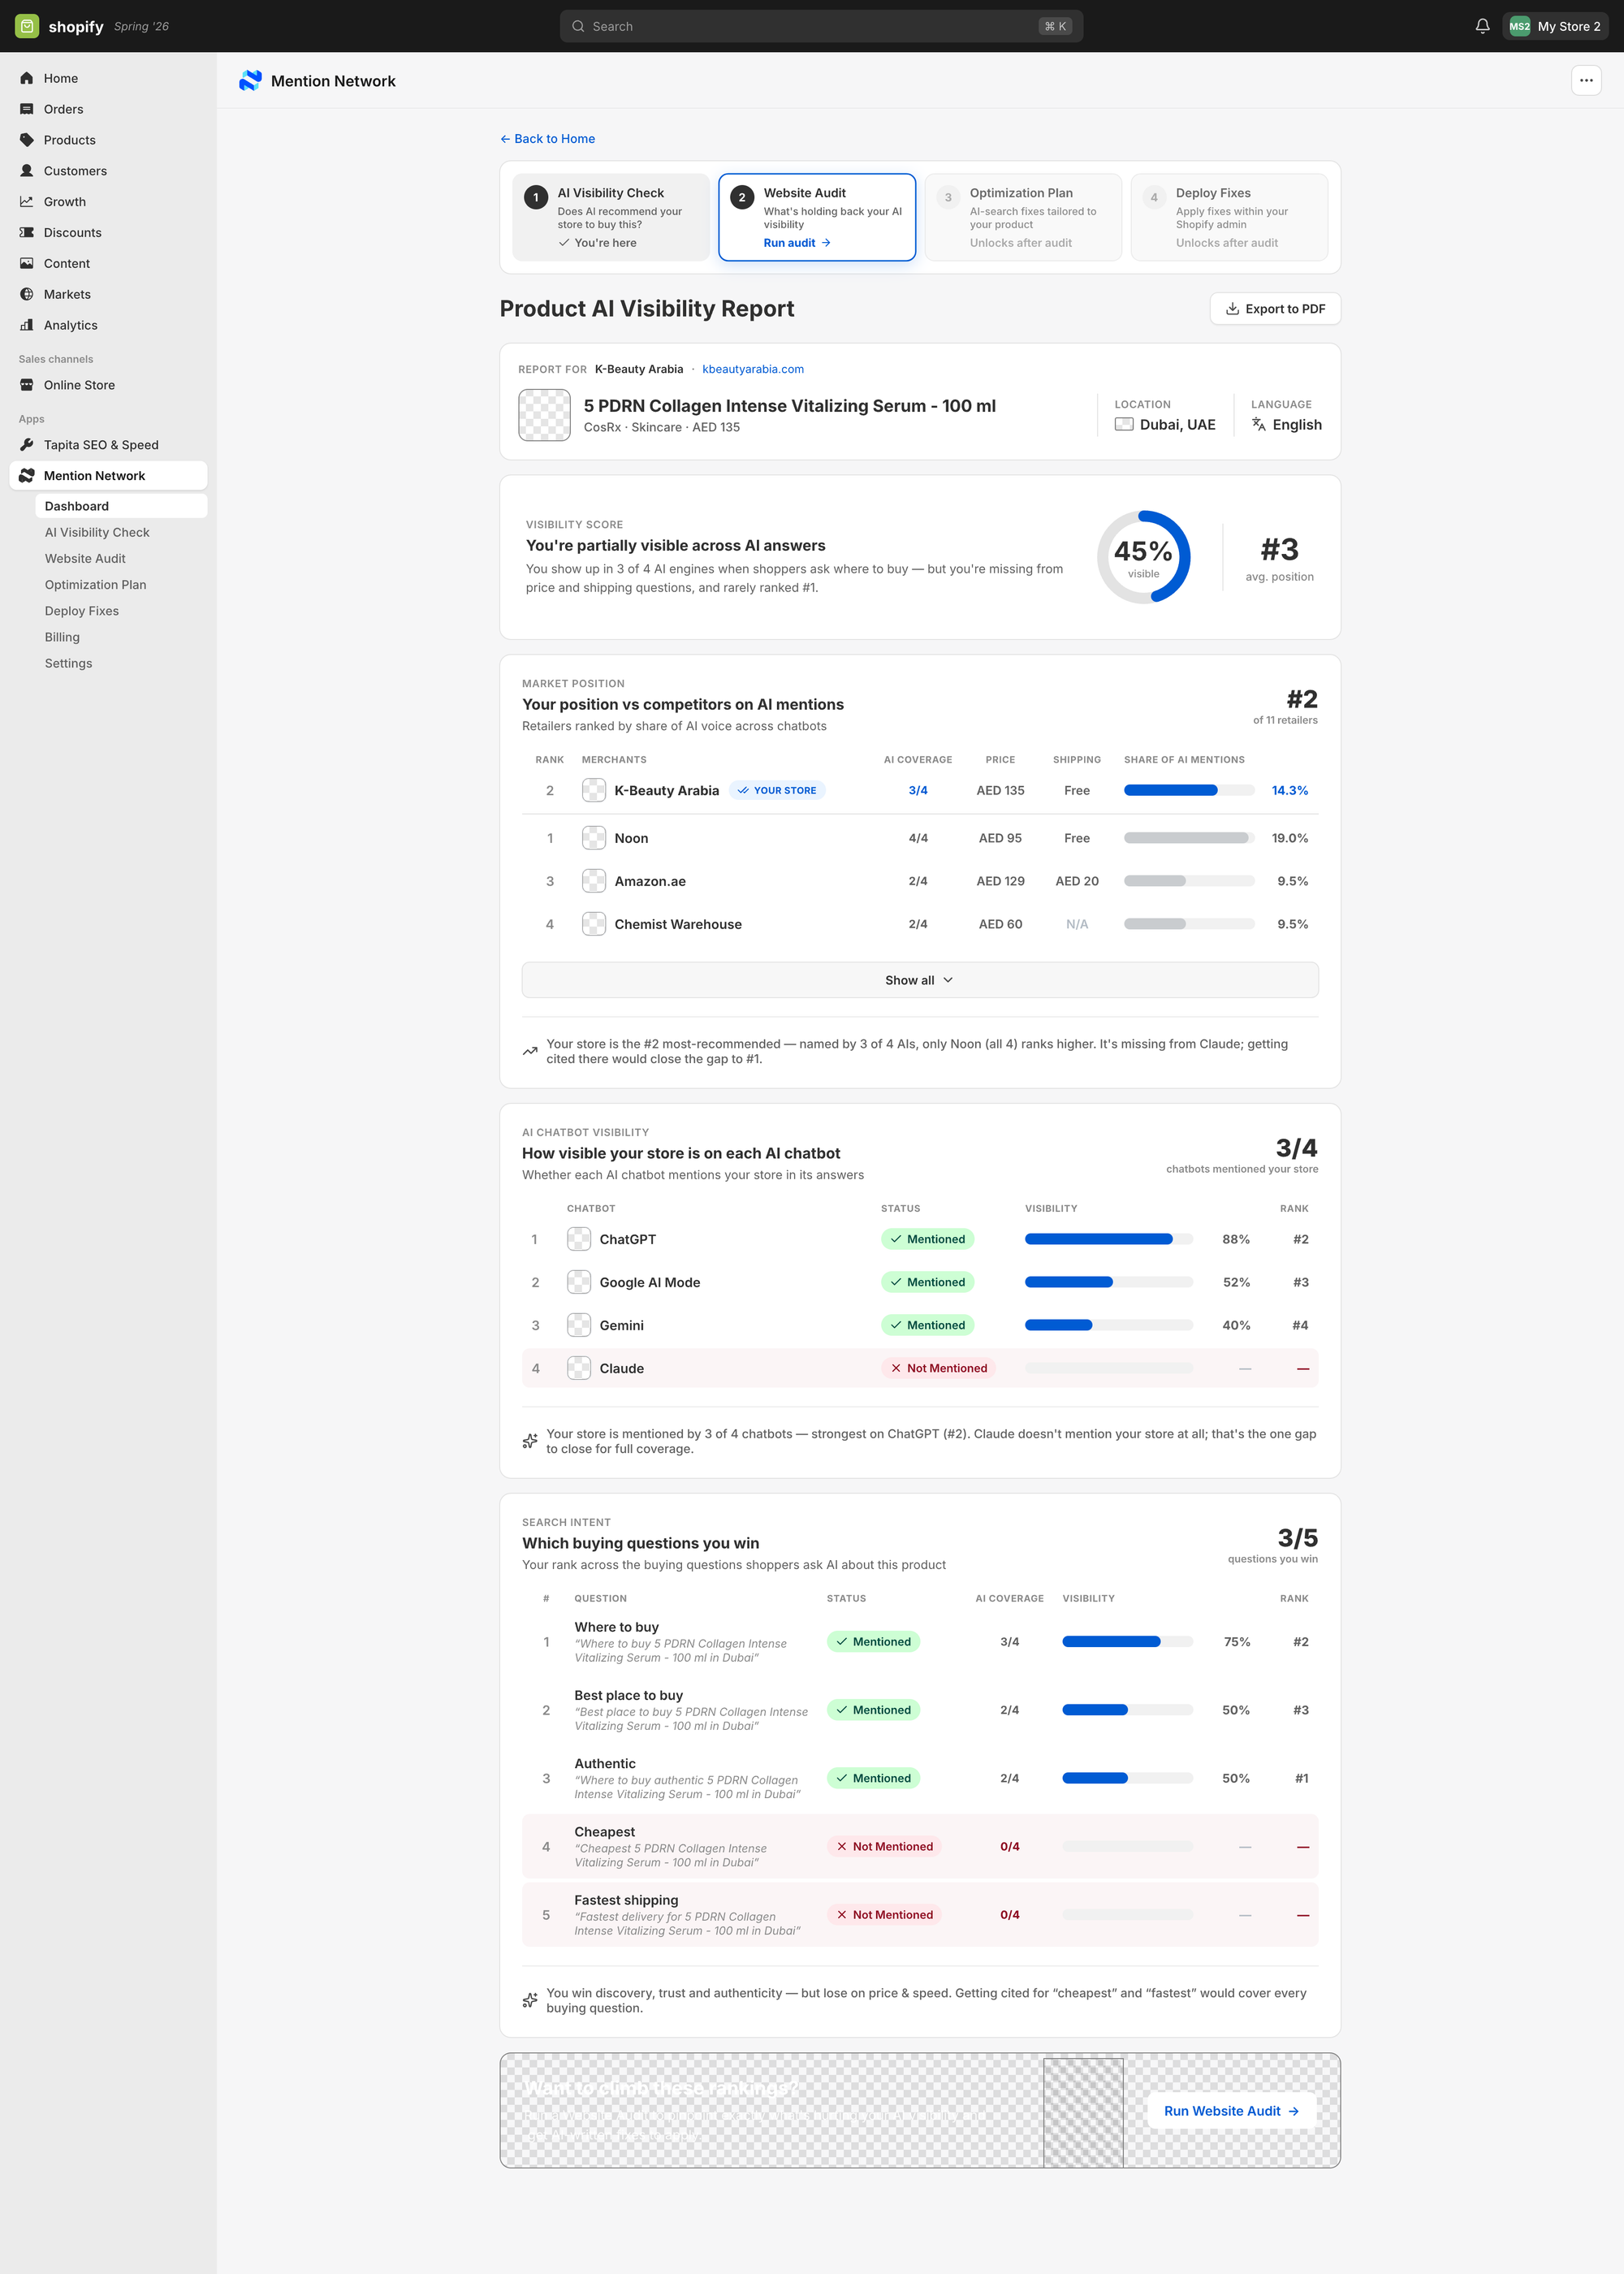1624x2274 pixels.
Task: Click Run audit link
Action: coord(797,243)
